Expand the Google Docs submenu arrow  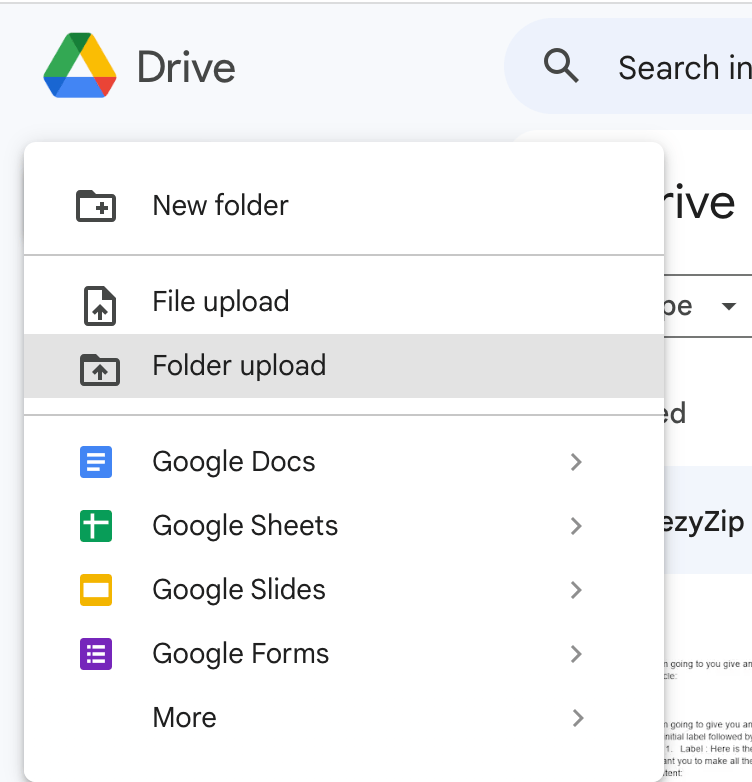[x=576, y=462]
